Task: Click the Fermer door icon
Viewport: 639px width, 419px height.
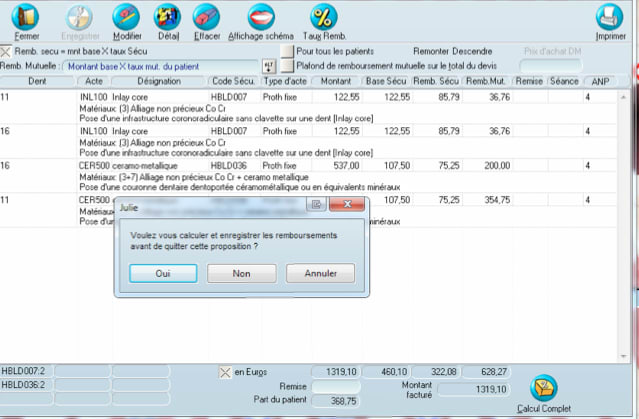Action: coord(27,17)
